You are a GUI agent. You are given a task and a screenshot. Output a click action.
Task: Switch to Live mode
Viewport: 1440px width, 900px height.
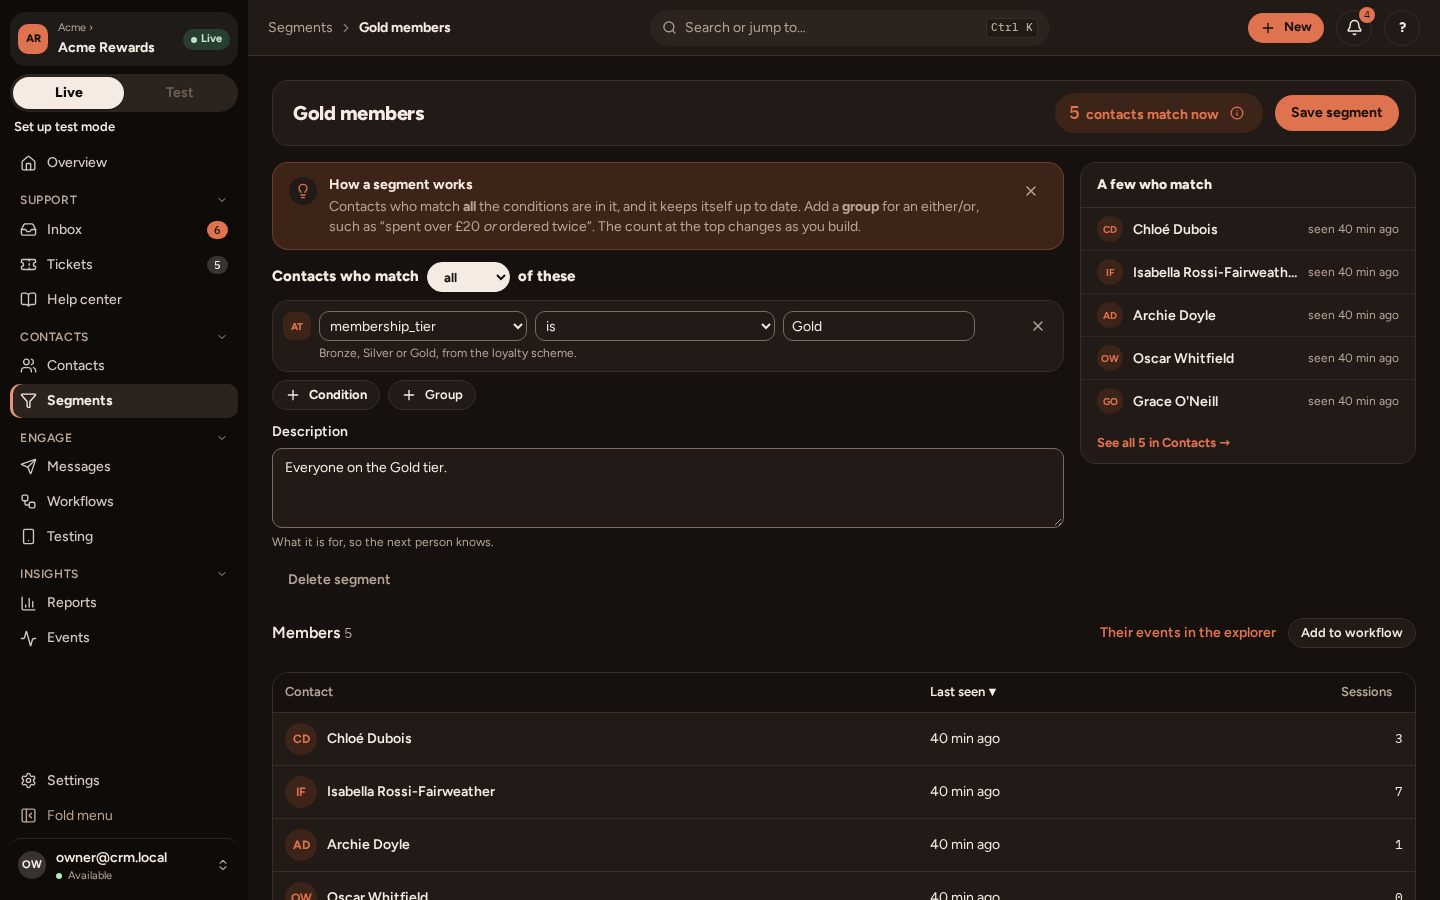[x=69, y=93]
